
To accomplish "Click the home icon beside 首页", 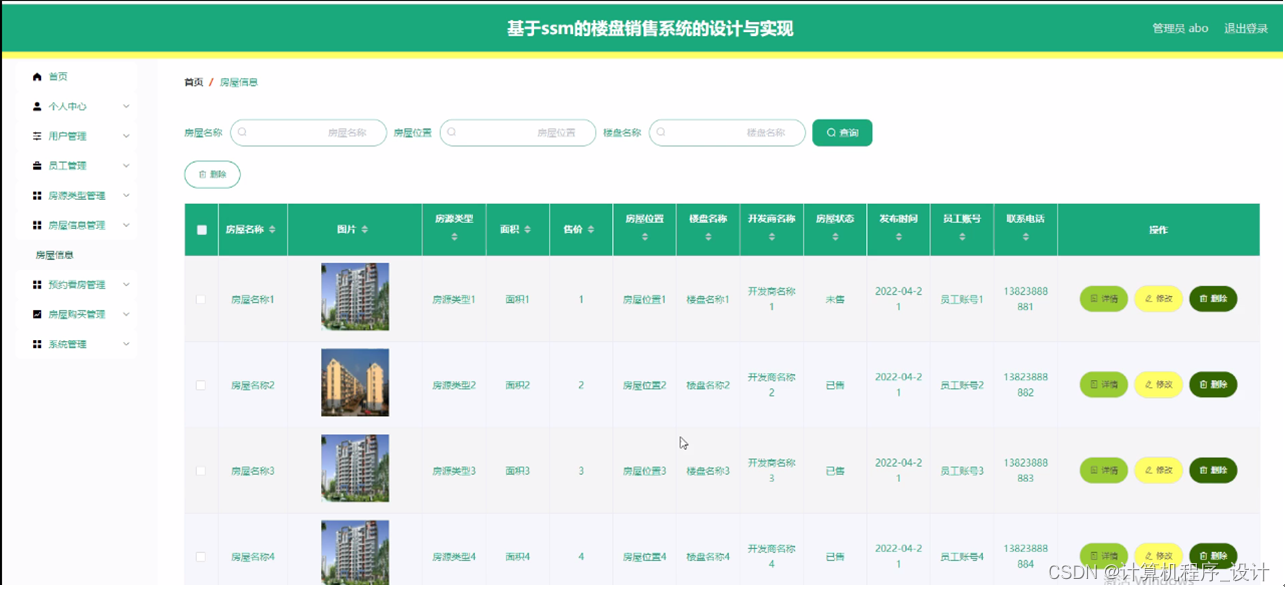I will pos(37,76).
